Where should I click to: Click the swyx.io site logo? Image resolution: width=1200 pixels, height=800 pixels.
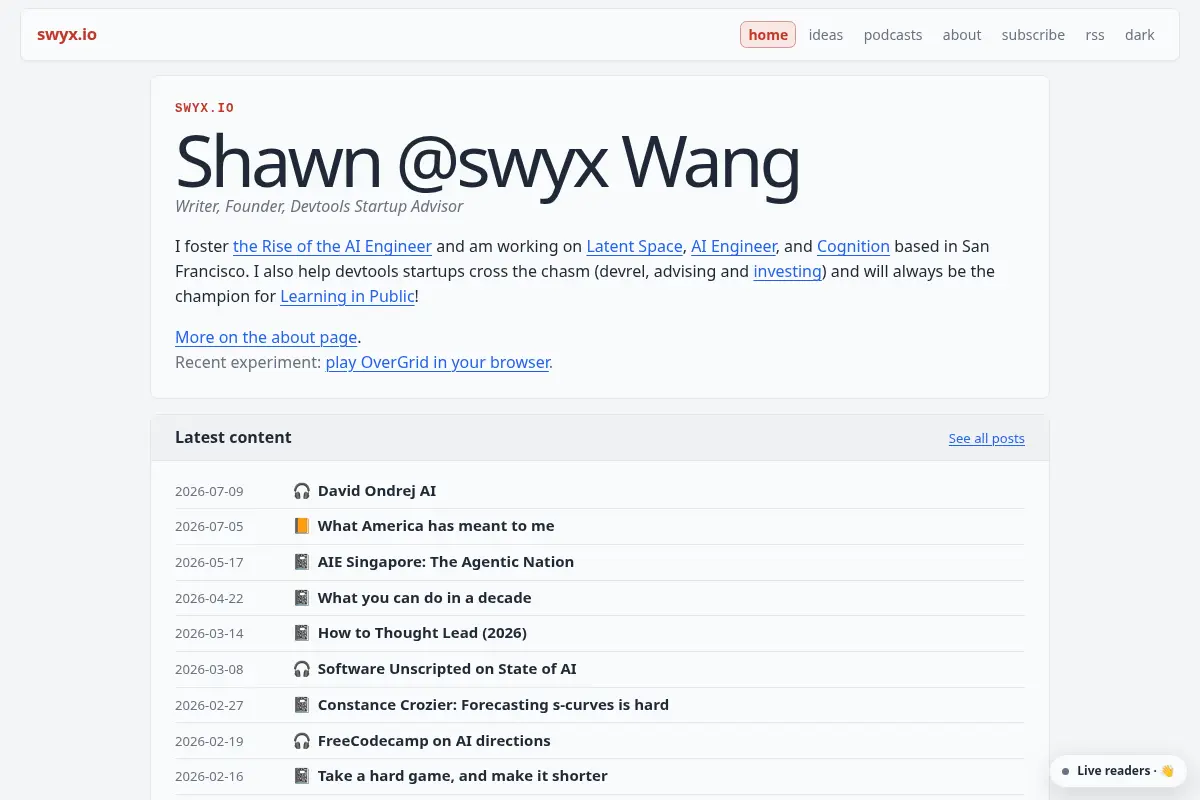click(x=67, y=35)
